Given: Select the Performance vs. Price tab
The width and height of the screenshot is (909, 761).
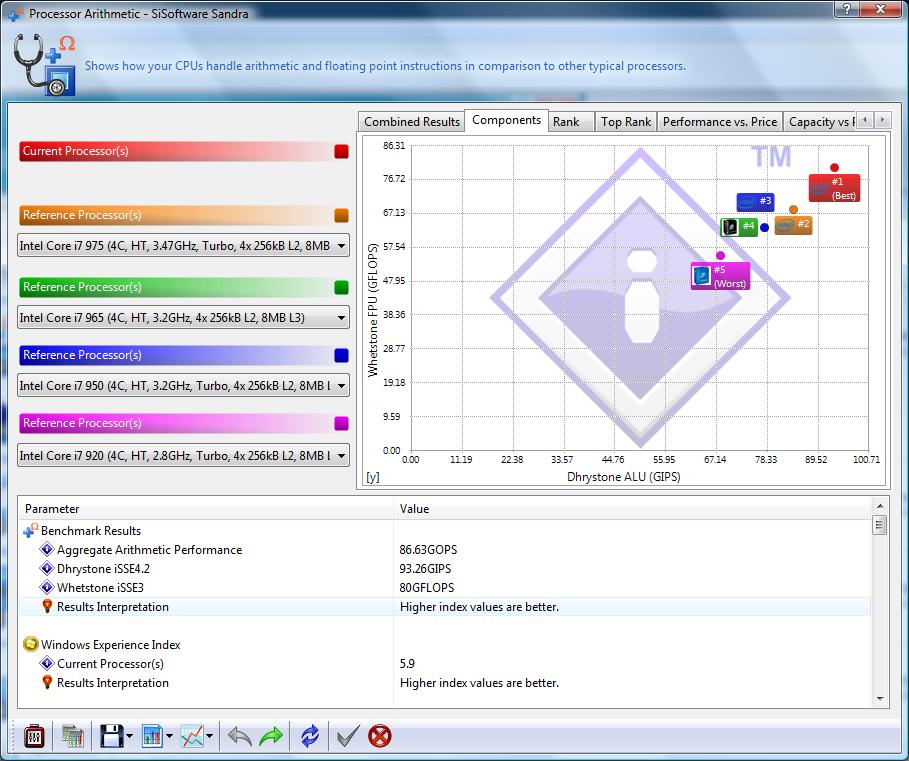Looking at the screenshot, I should click(719, 122).
